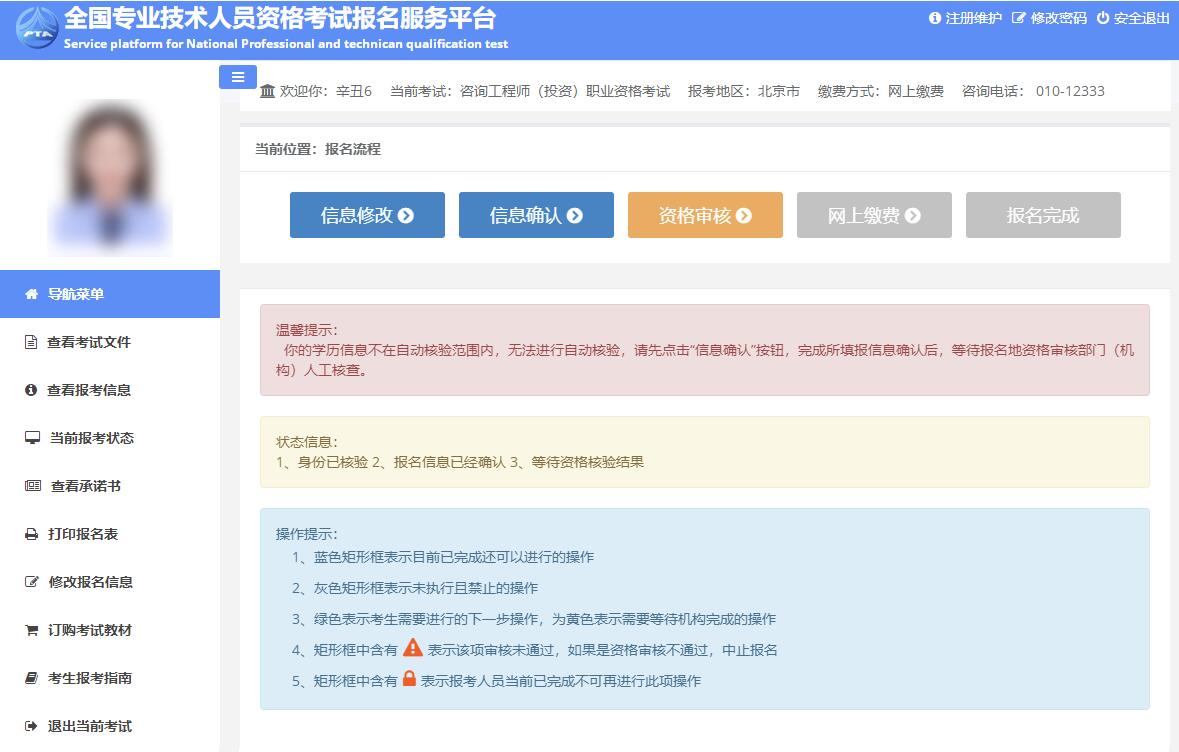Click the book icon for 考生报考指南
This screenshot has height=752, width=1179.
(x=31, y=678)
